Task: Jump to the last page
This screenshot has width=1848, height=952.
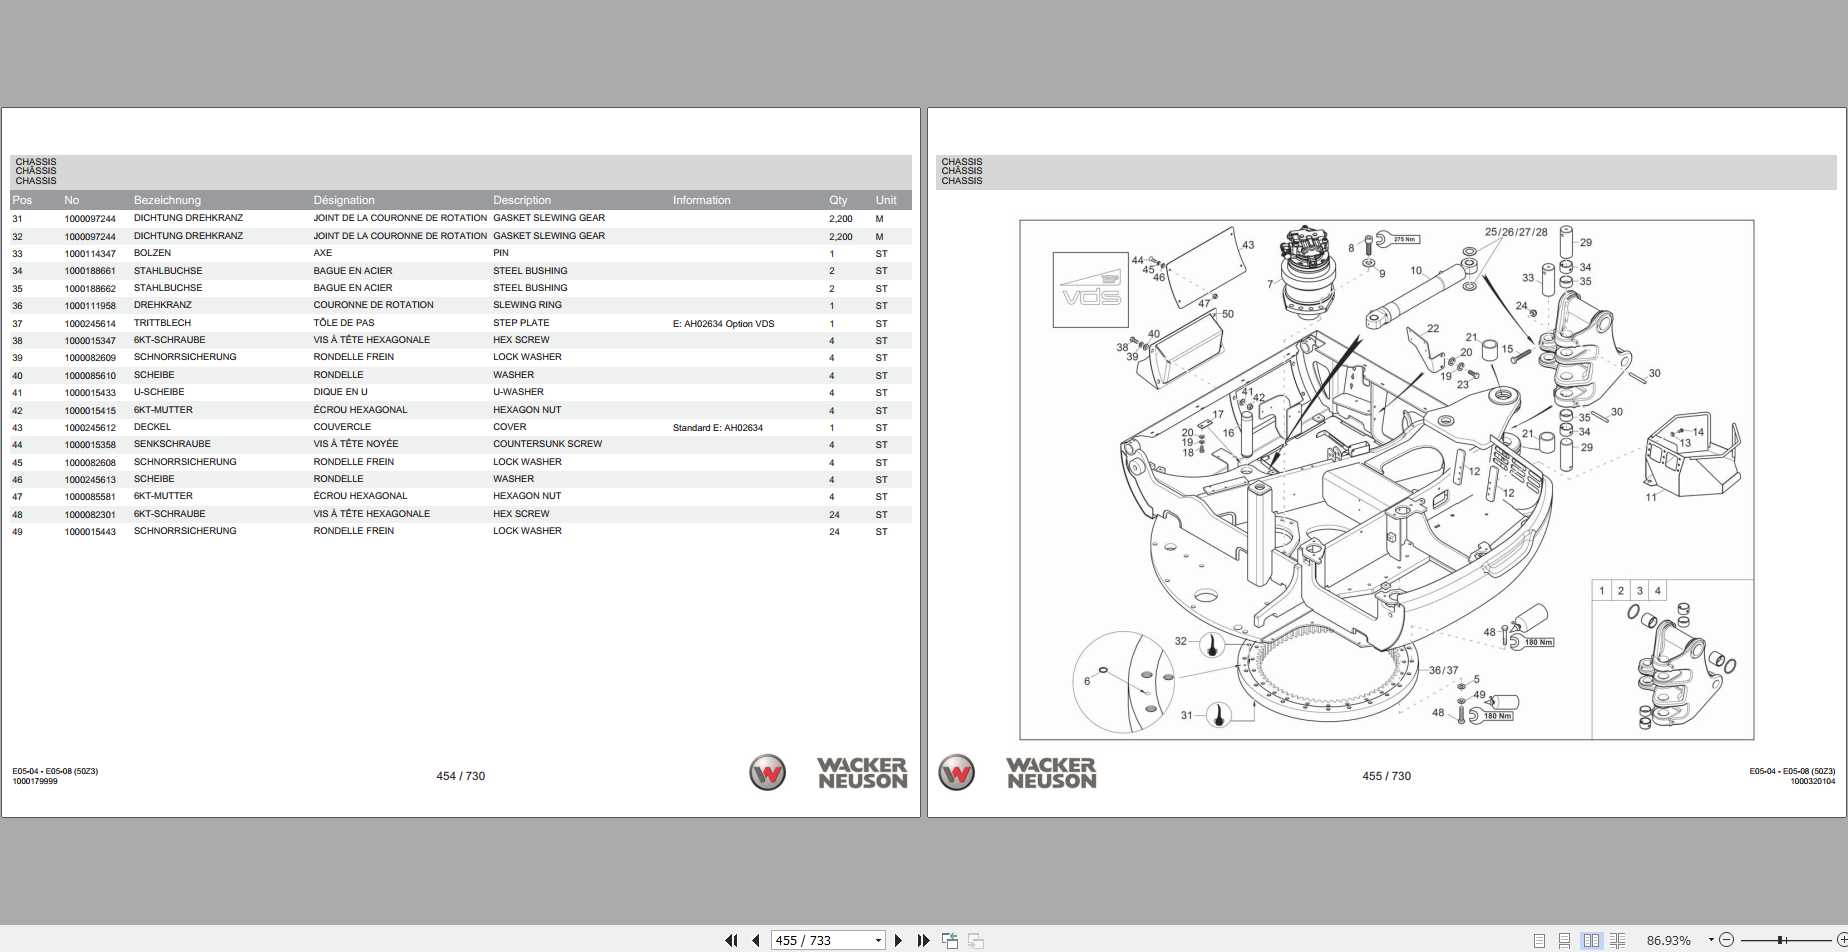Action: 923,940
